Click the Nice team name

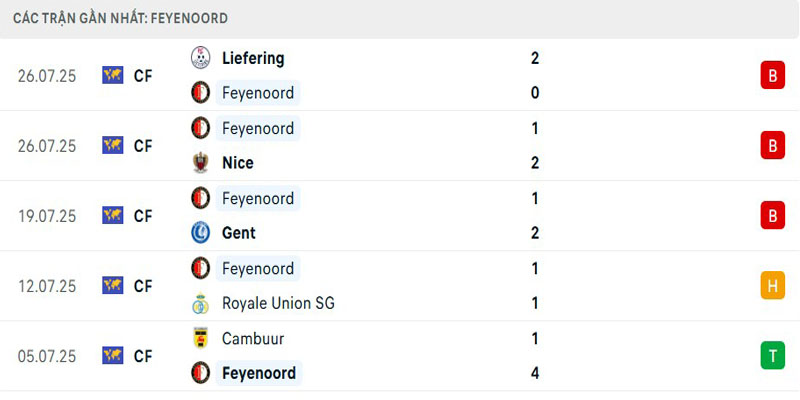pos(238,162)
